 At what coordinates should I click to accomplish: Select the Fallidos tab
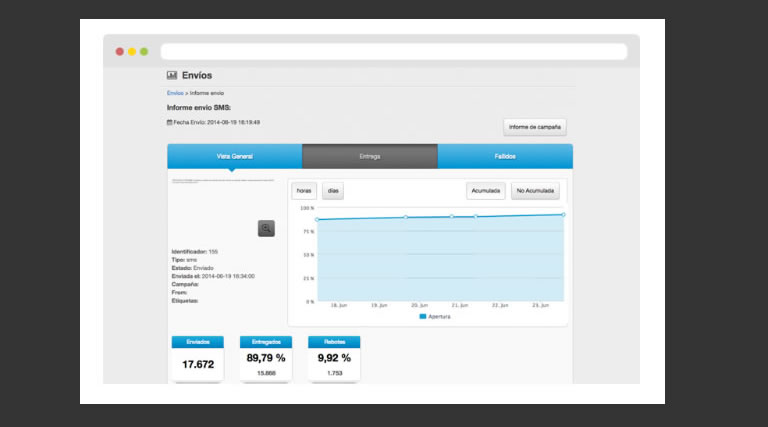[505, 157]
